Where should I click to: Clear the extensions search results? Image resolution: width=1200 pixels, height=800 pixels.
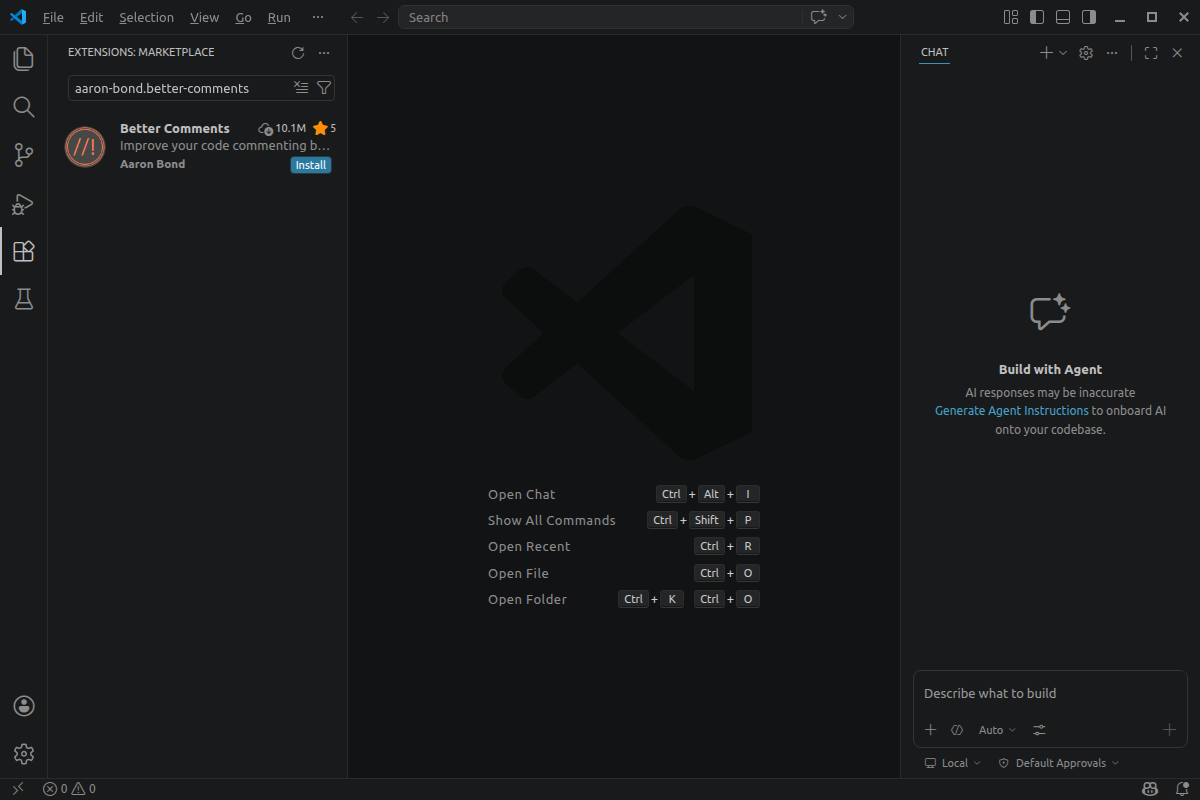click(301, 88)
